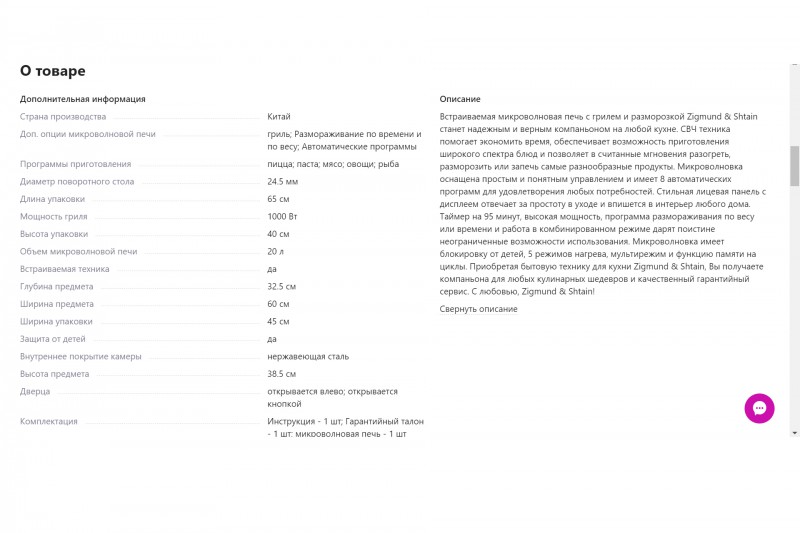Click the scrollbar up arrow
Screen dimensions: 800x533
coord(795,66)
